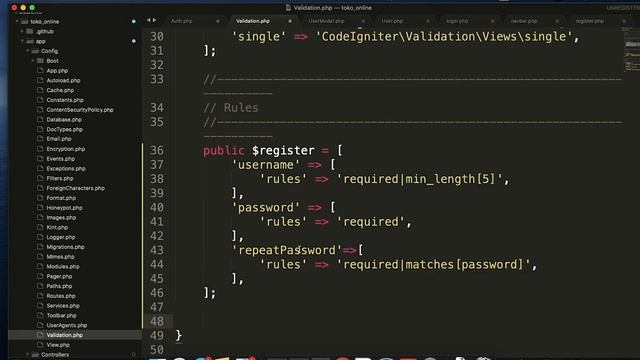Viewport: 640px width, 360px height.
Task: Open Mimes.php from the file tree
Action: 60,257
